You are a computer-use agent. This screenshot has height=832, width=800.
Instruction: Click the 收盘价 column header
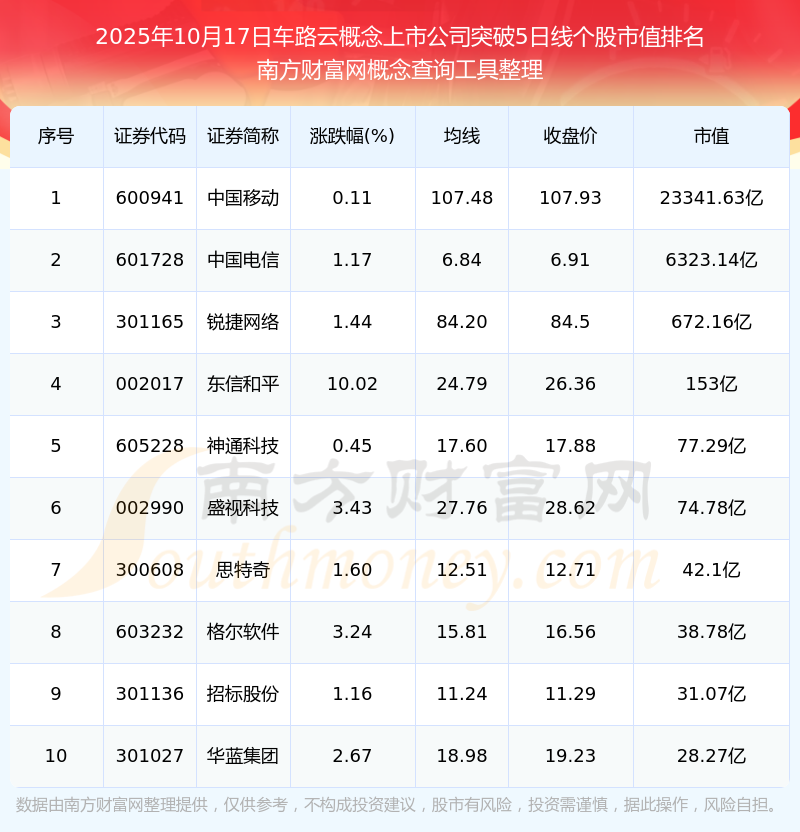(570, 136)
